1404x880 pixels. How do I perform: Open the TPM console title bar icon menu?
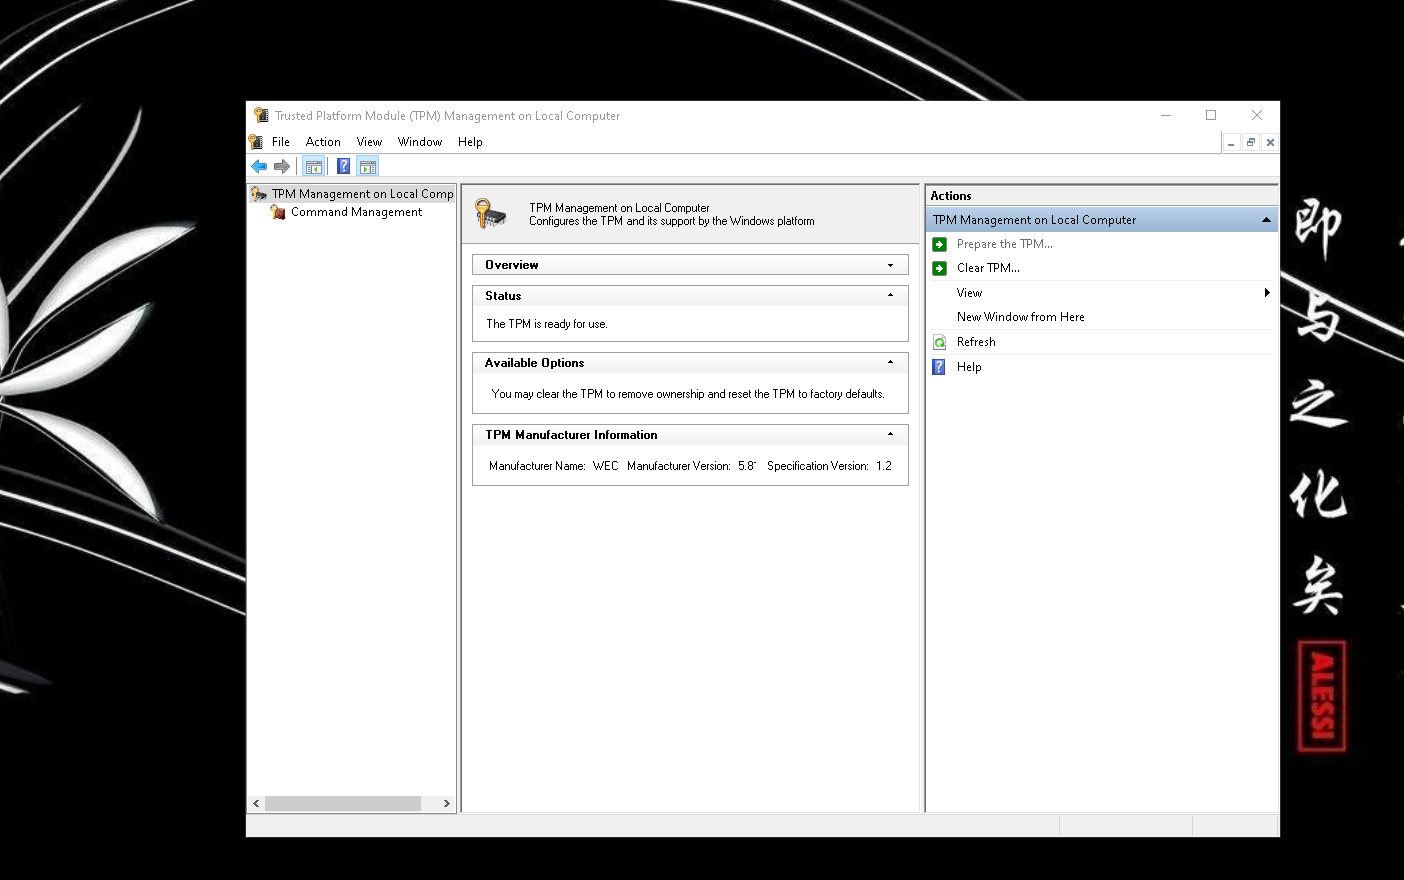click(x=261, y=116)
